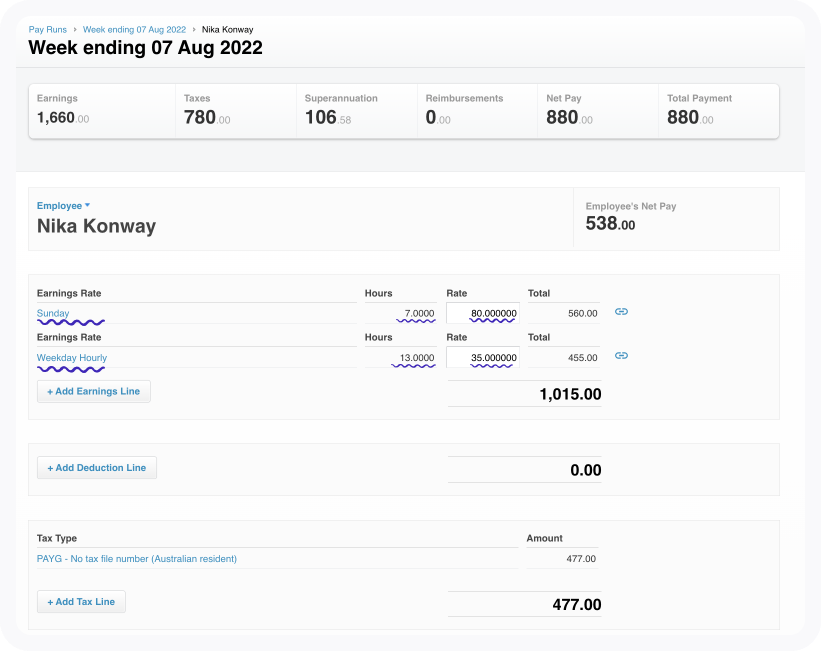Viewport: 821px width, 651px height.
Task: Click the Nika Konway breadcrumb text
Action: (x=227, y=29)
